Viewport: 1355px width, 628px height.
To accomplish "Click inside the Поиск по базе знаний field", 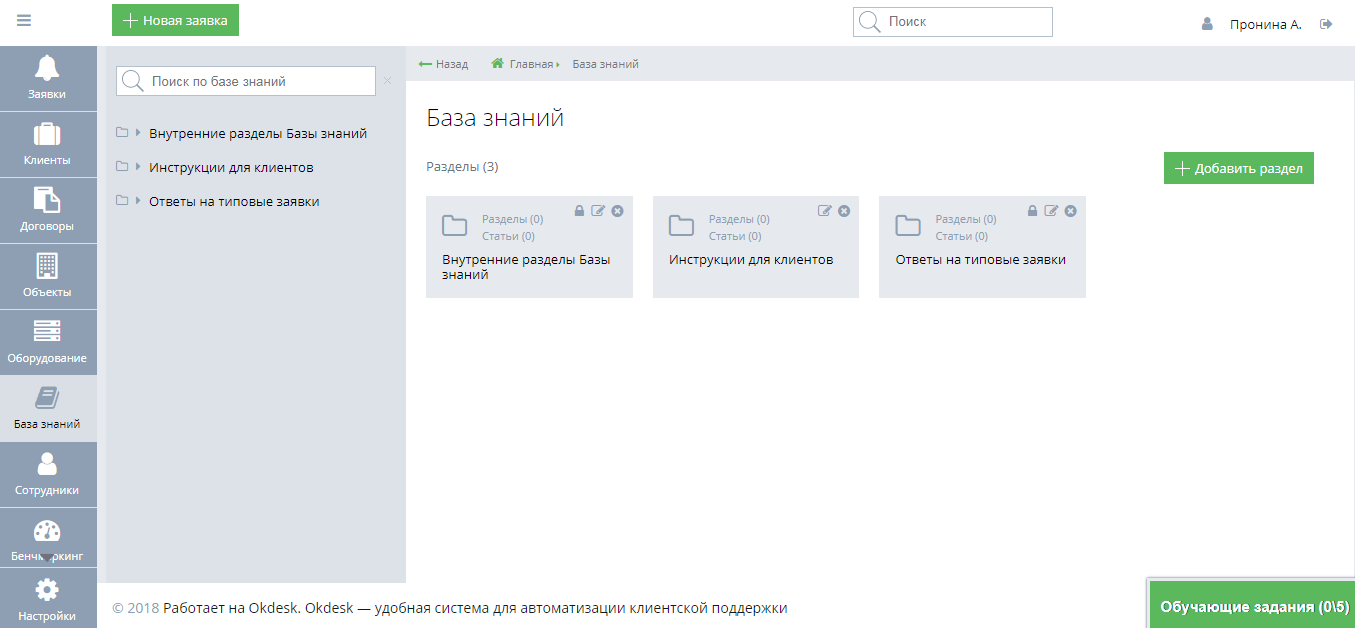I will coord(245,81).
